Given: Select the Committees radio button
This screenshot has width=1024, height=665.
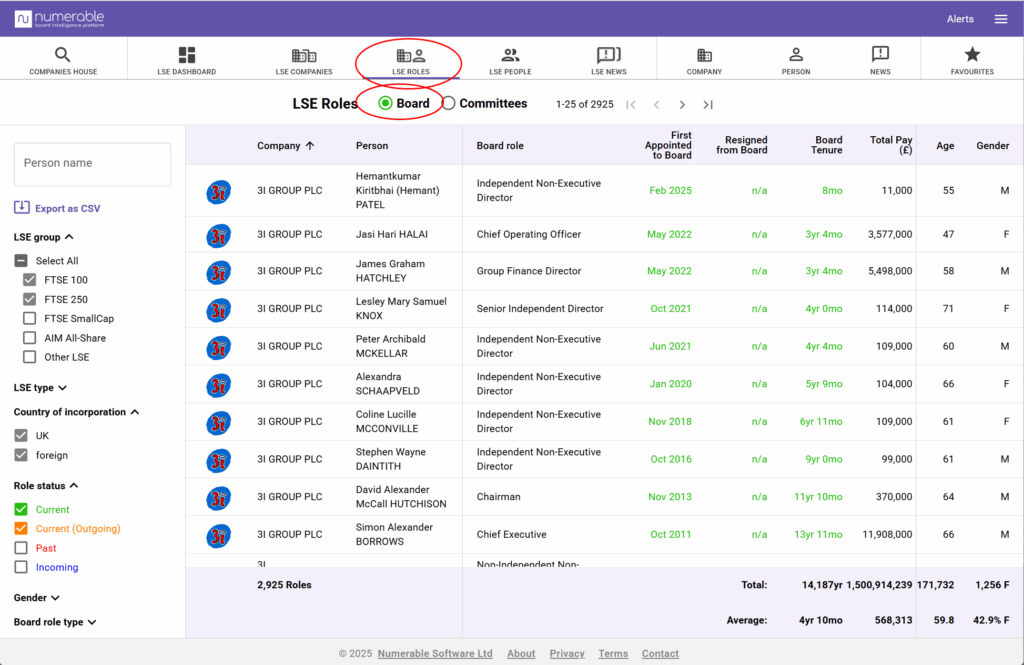Looking at the screenshot, I should pos(449,103).
